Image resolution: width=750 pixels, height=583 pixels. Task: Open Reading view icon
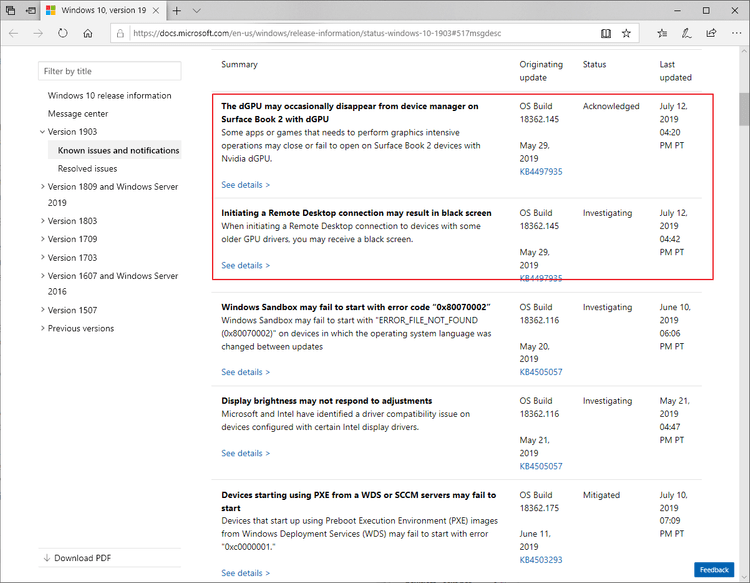(x=606, y=33)
